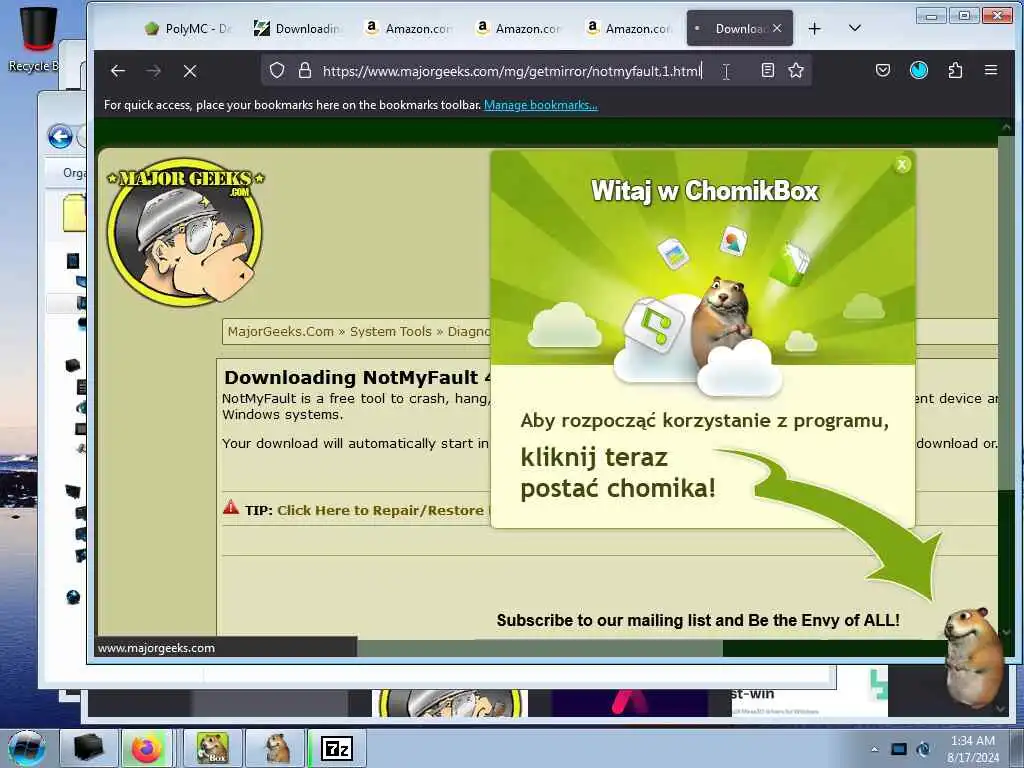This screenshot has width=1024, height=768.
Task: Show hidden system tray icons
Action: click(x=875, y=749)
